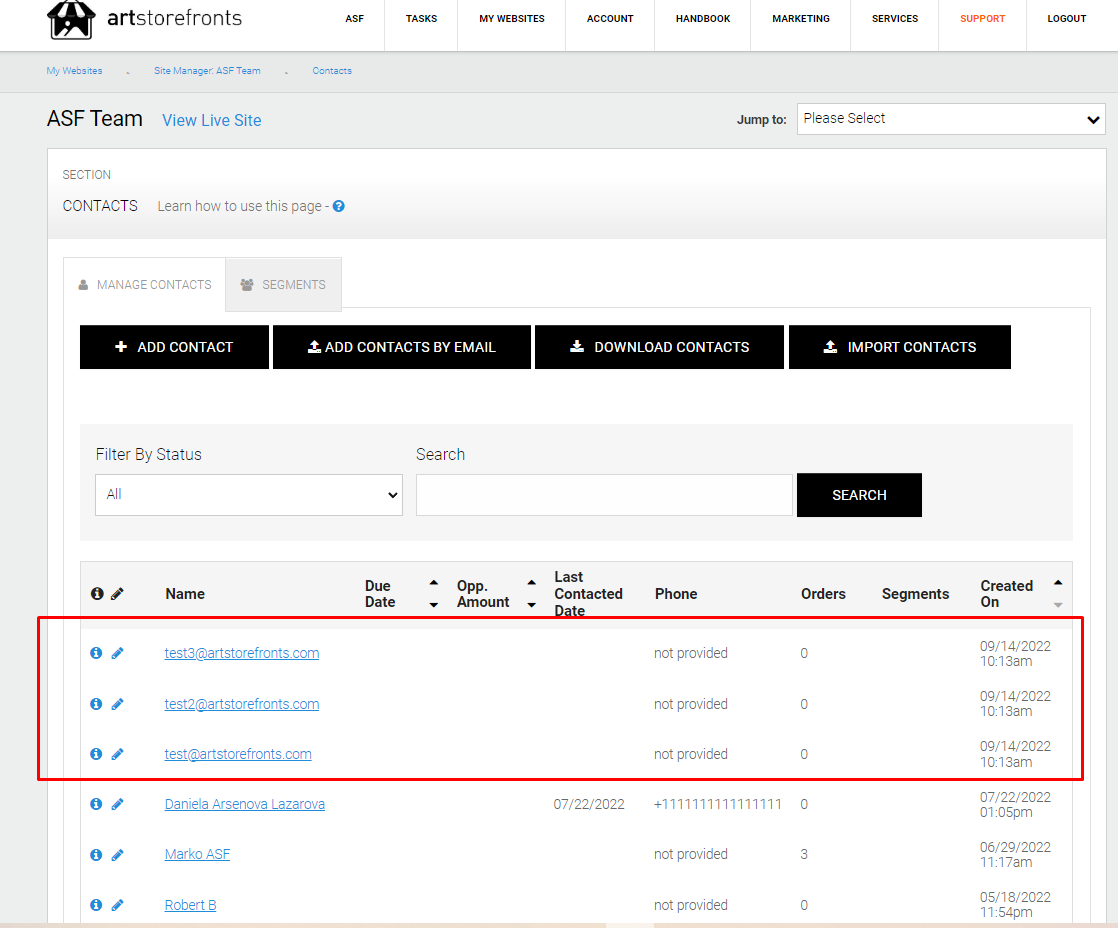The width and height of the screenshot is (1118, 928).
Task: Sort Due Date ascending arrow
Action: click(434, 583)
